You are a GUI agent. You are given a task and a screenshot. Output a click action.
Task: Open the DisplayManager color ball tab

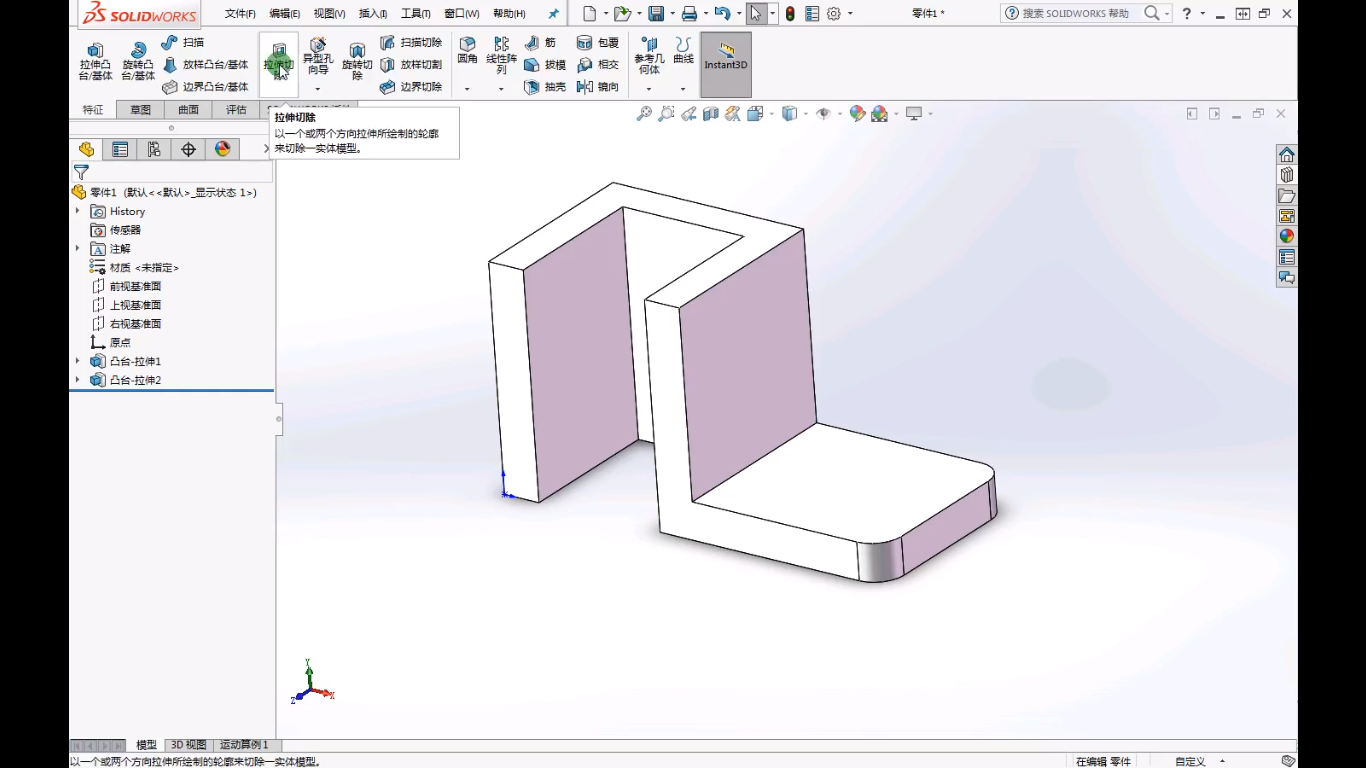(x=222, y=149)
